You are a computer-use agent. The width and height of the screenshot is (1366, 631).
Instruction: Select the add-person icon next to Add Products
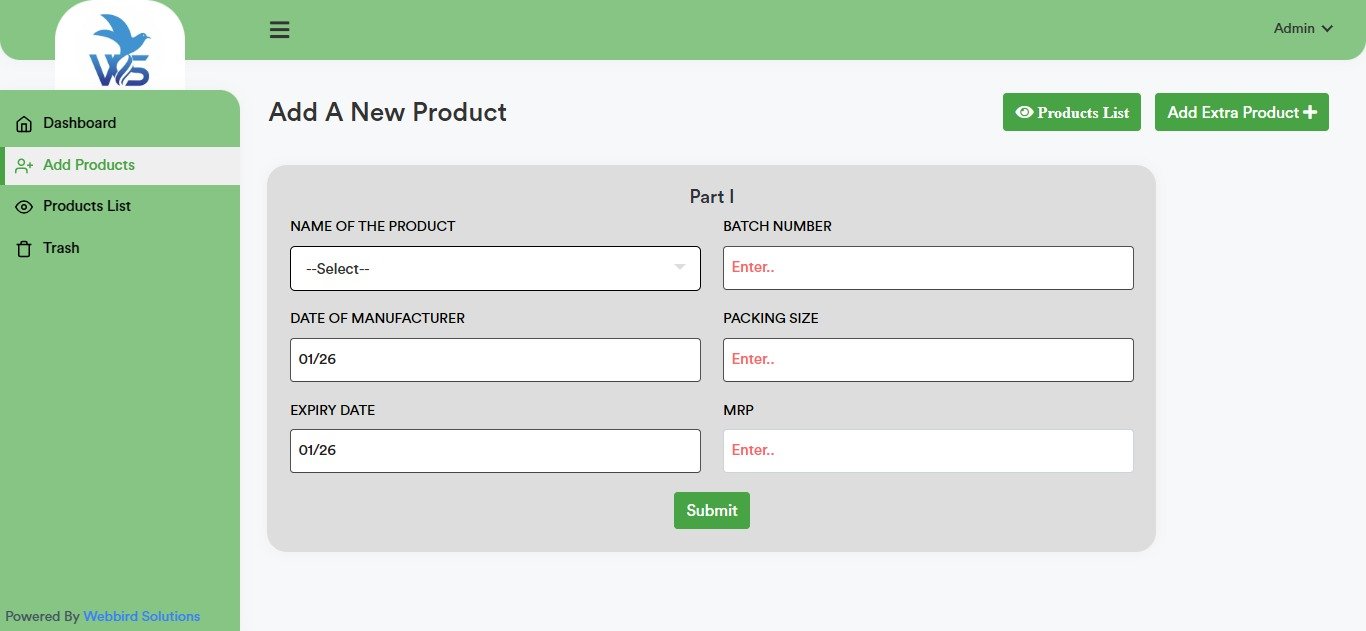[x=23, y=164]
